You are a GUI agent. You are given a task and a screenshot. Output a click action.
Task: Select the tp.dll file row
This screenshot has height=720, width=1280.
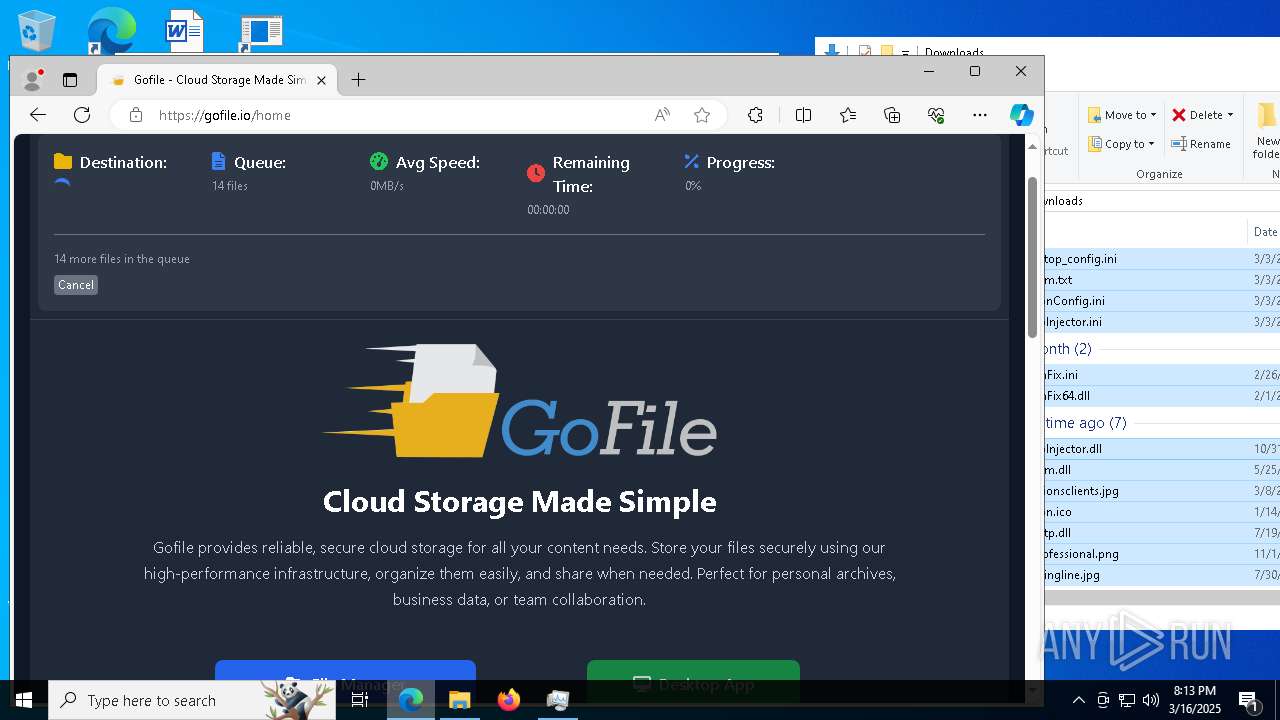pos(1162,533)
